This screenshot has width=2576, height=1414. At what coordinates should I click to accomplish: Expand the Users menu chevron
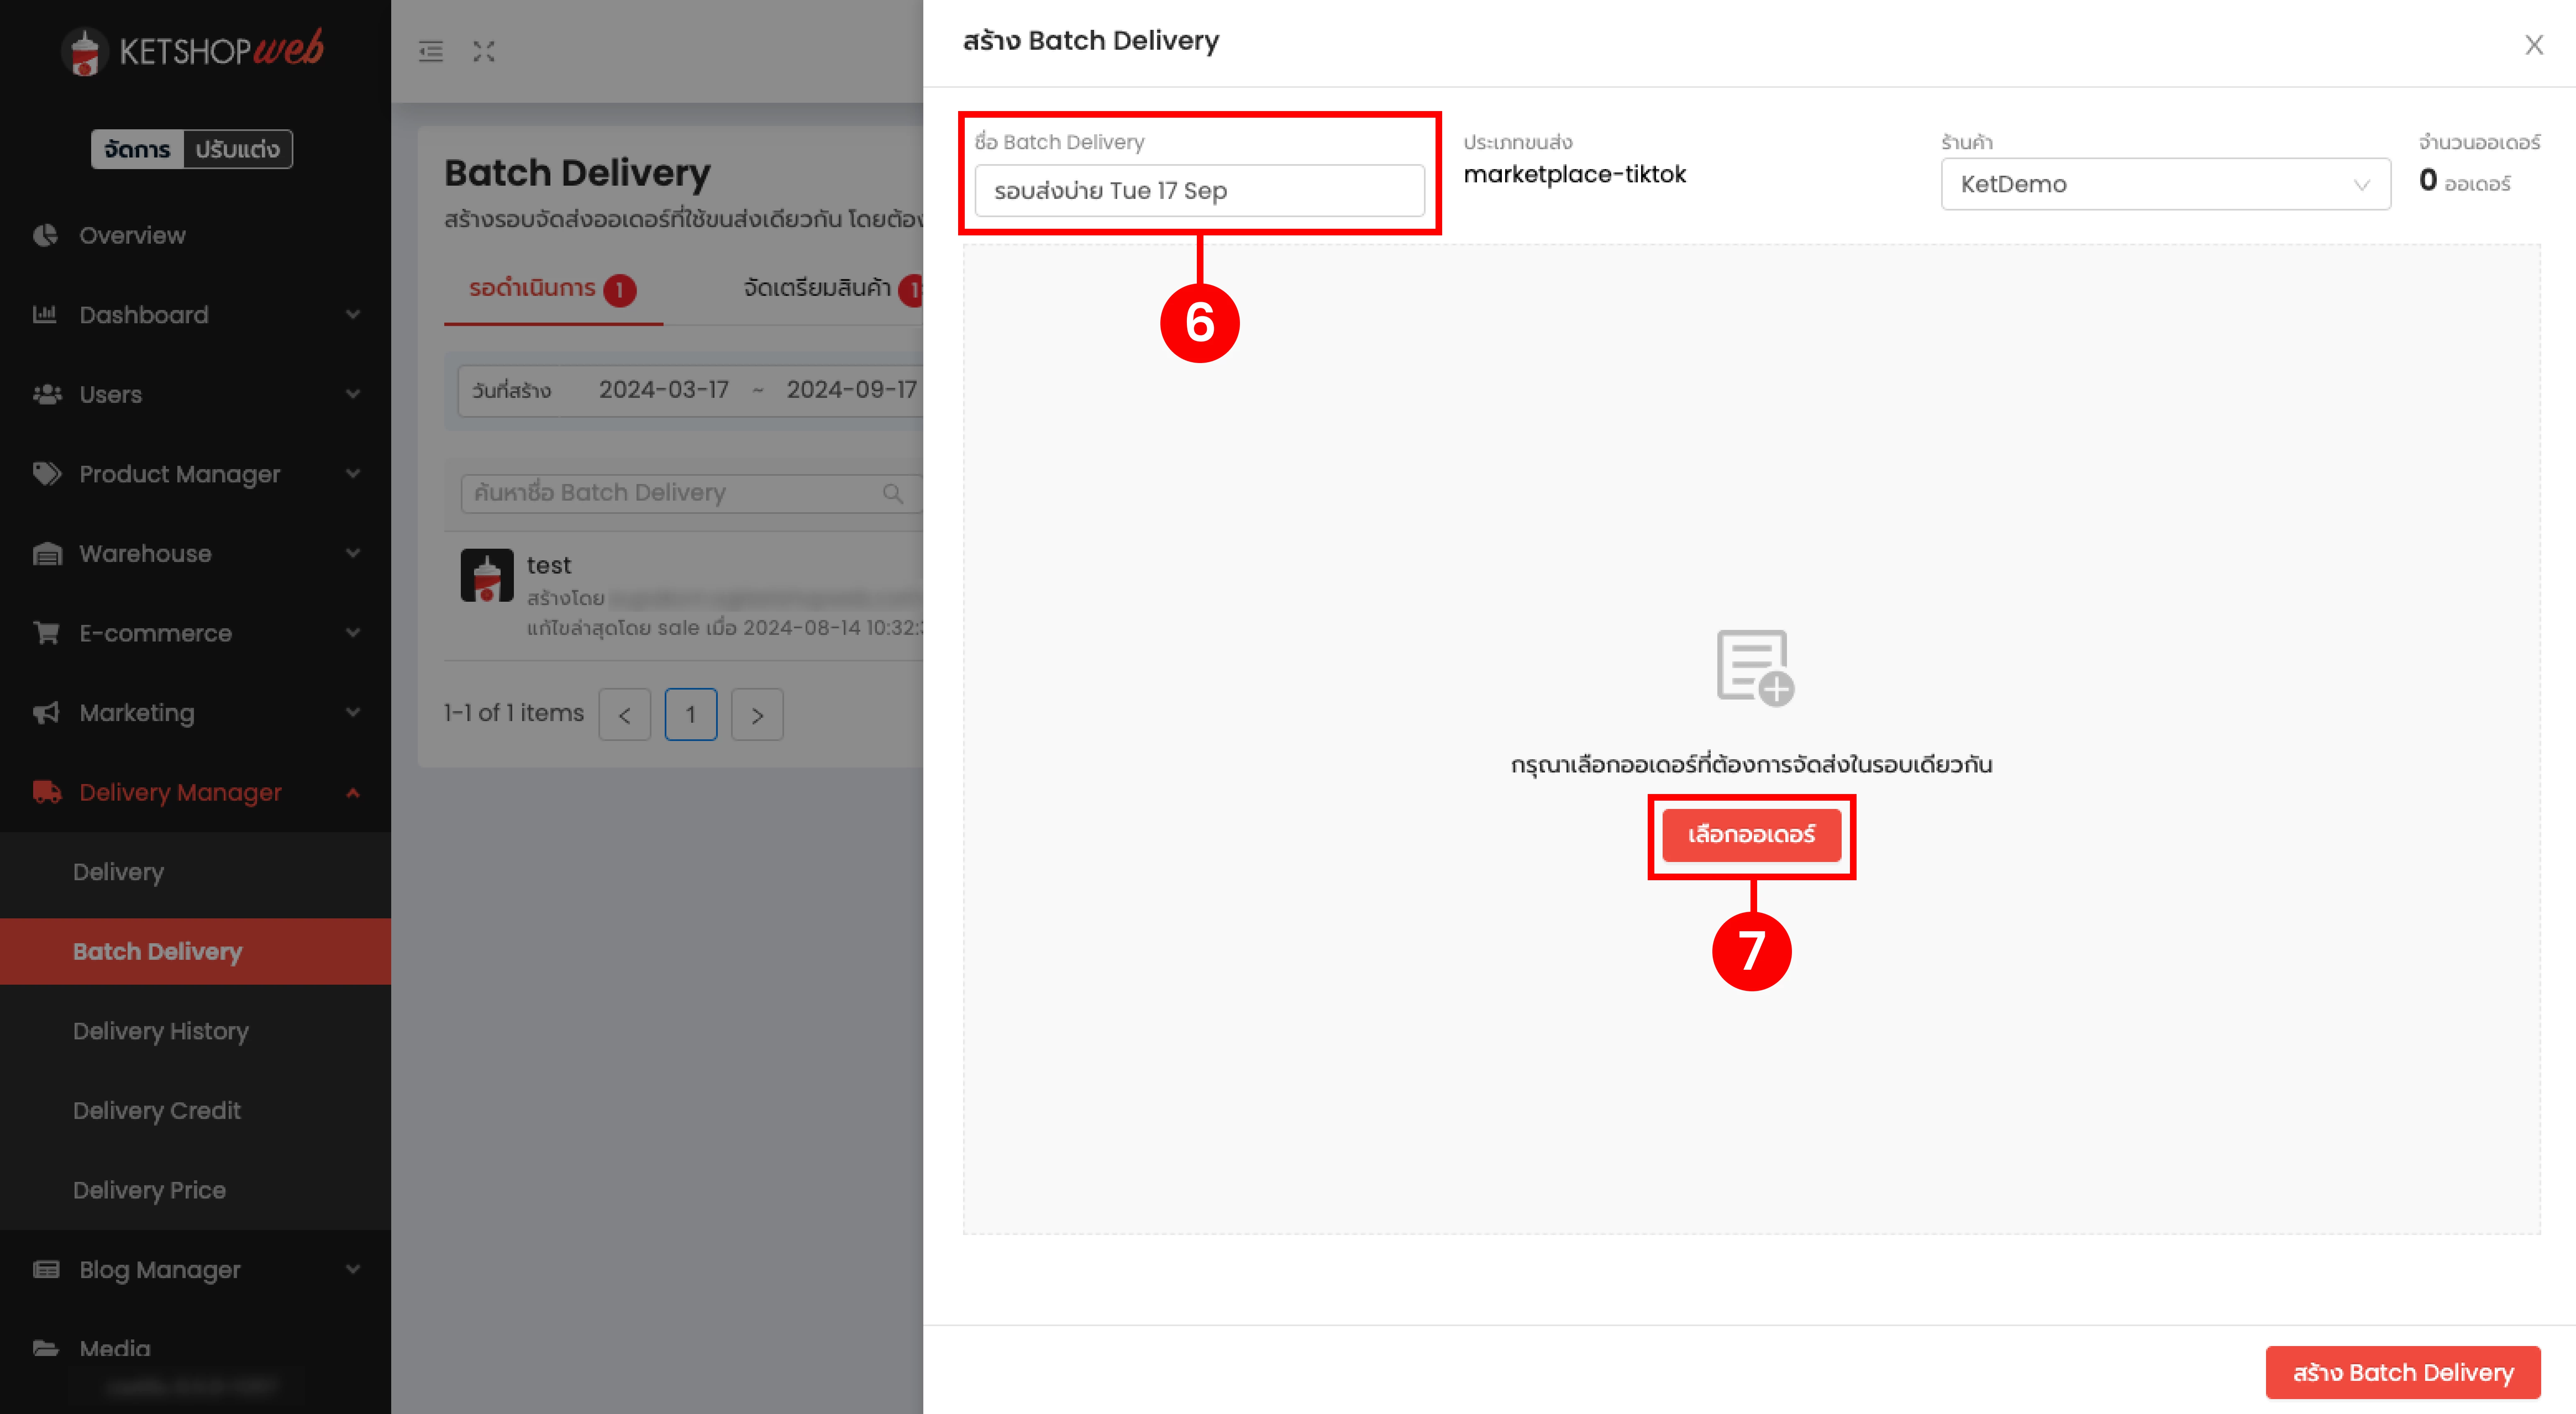coord(353,394)
